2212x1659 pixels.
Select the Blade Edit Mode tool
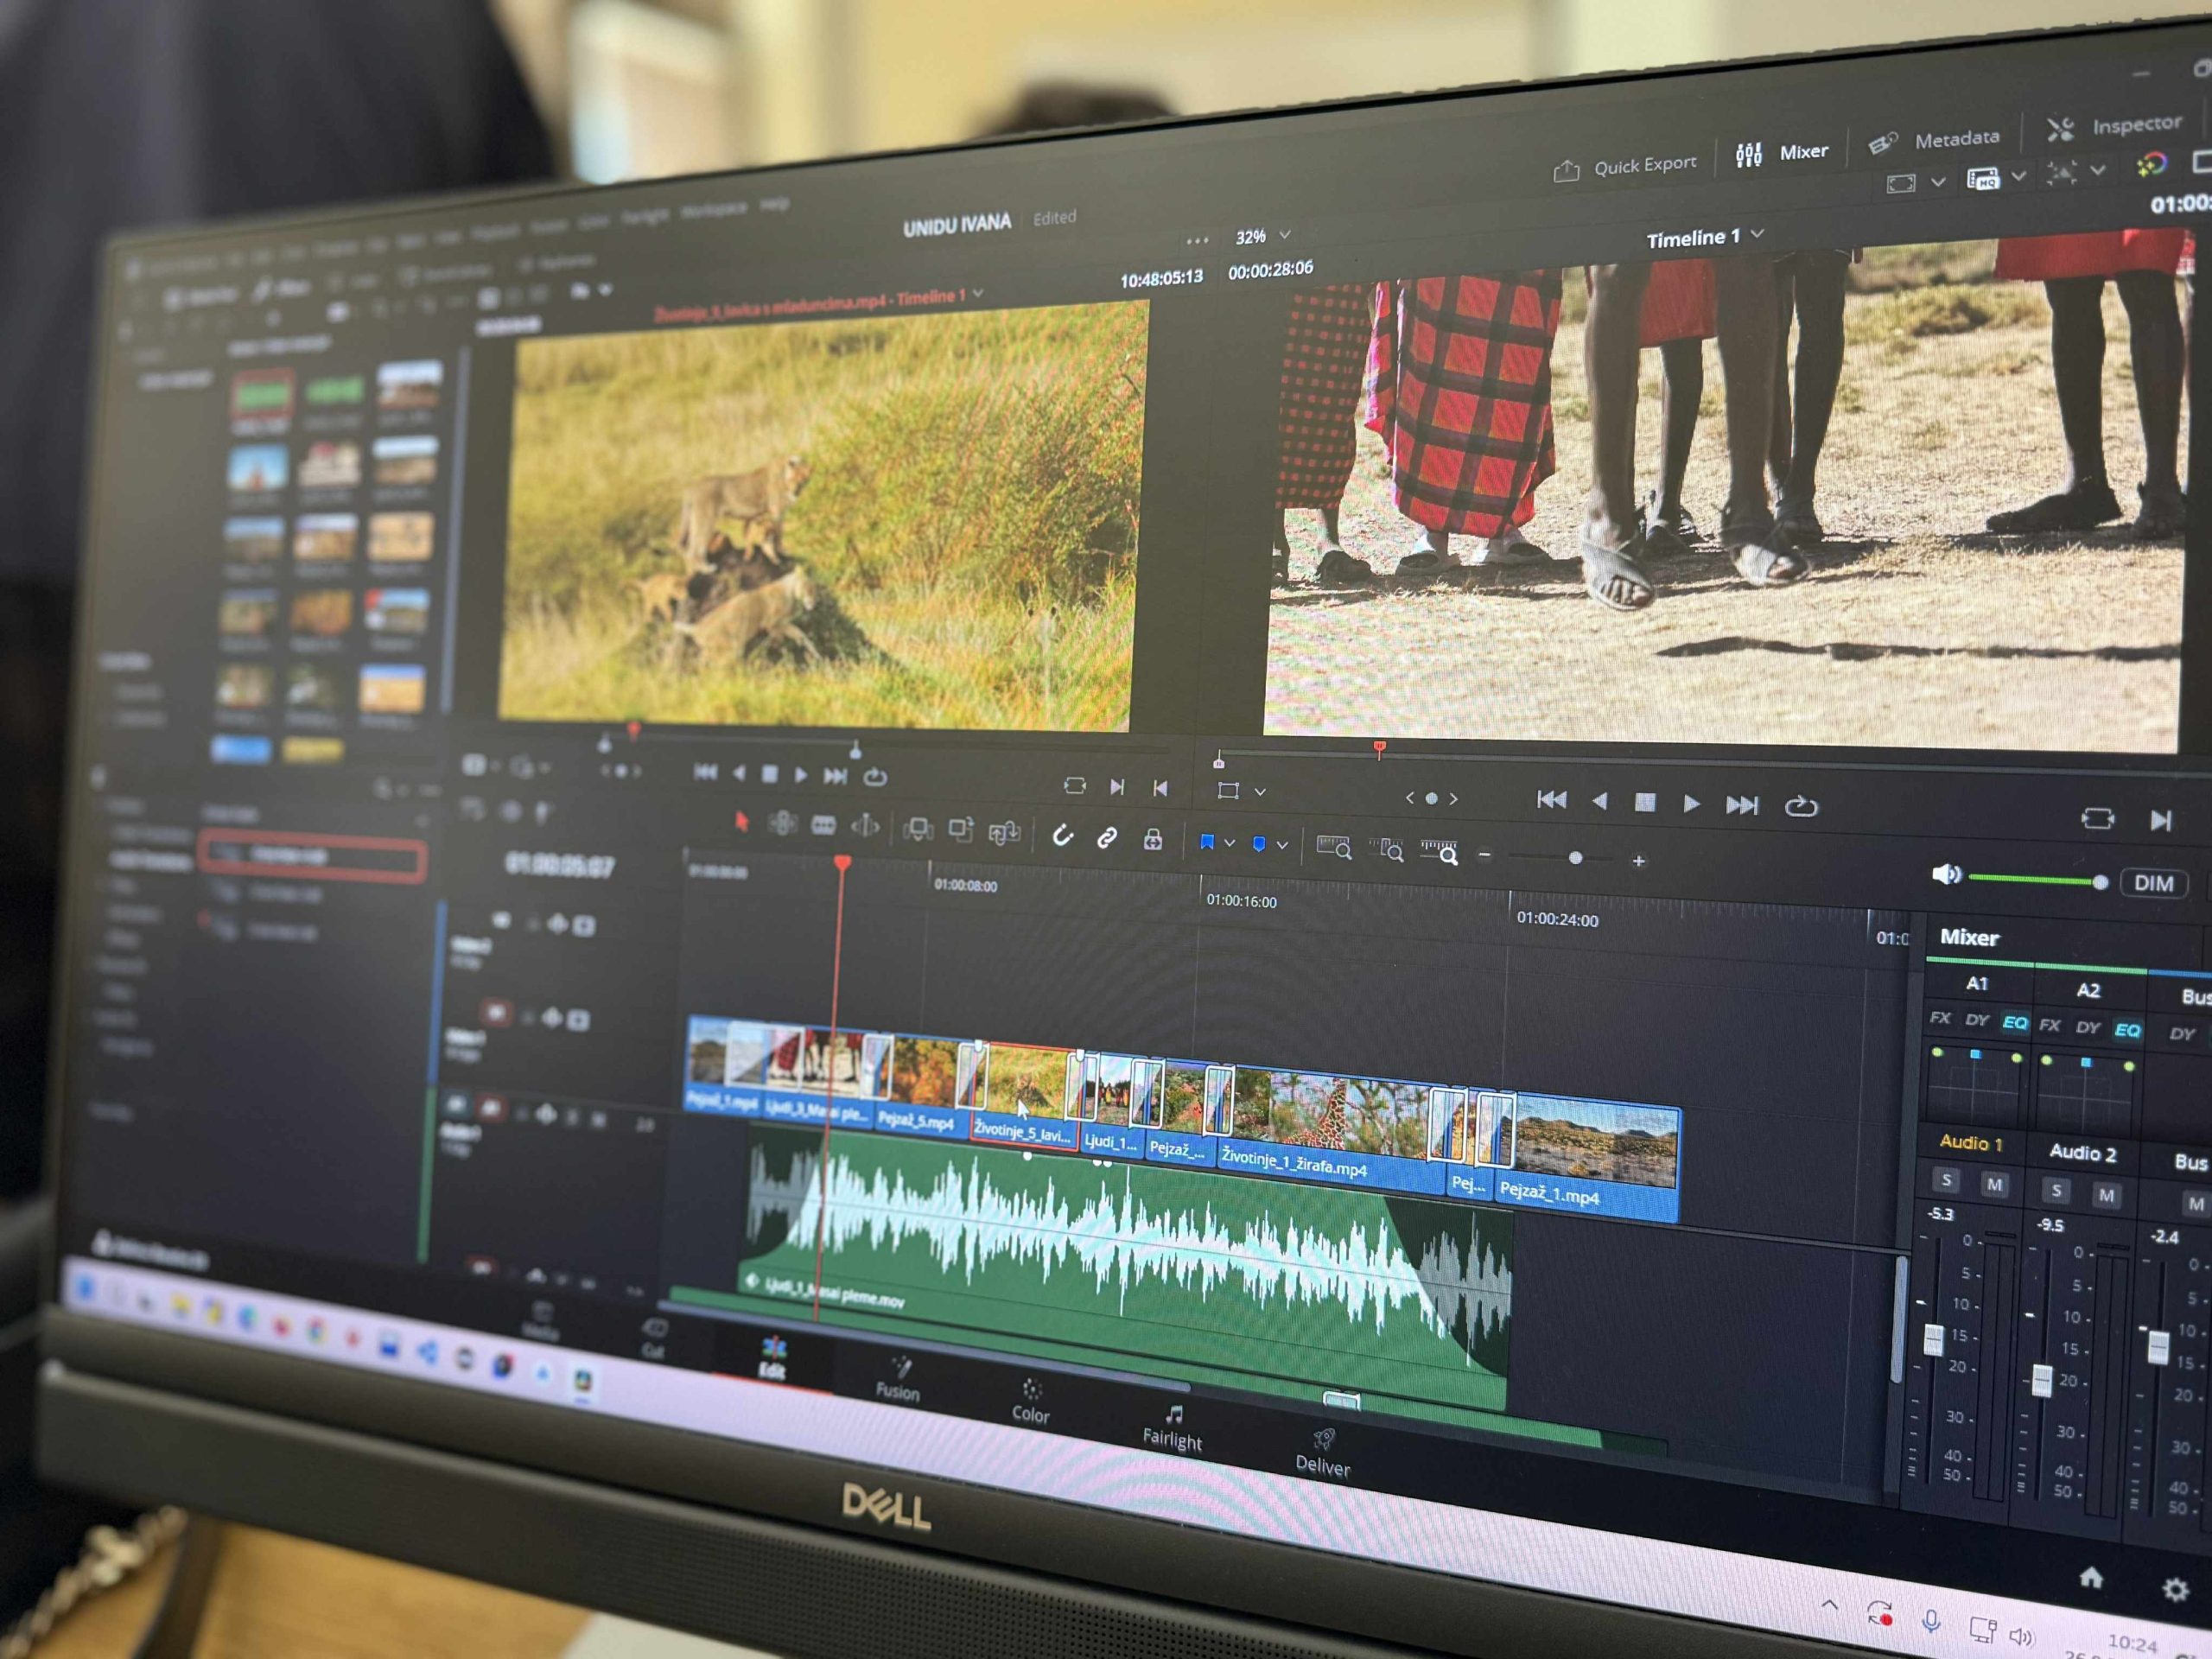click(x=823, y=825)
